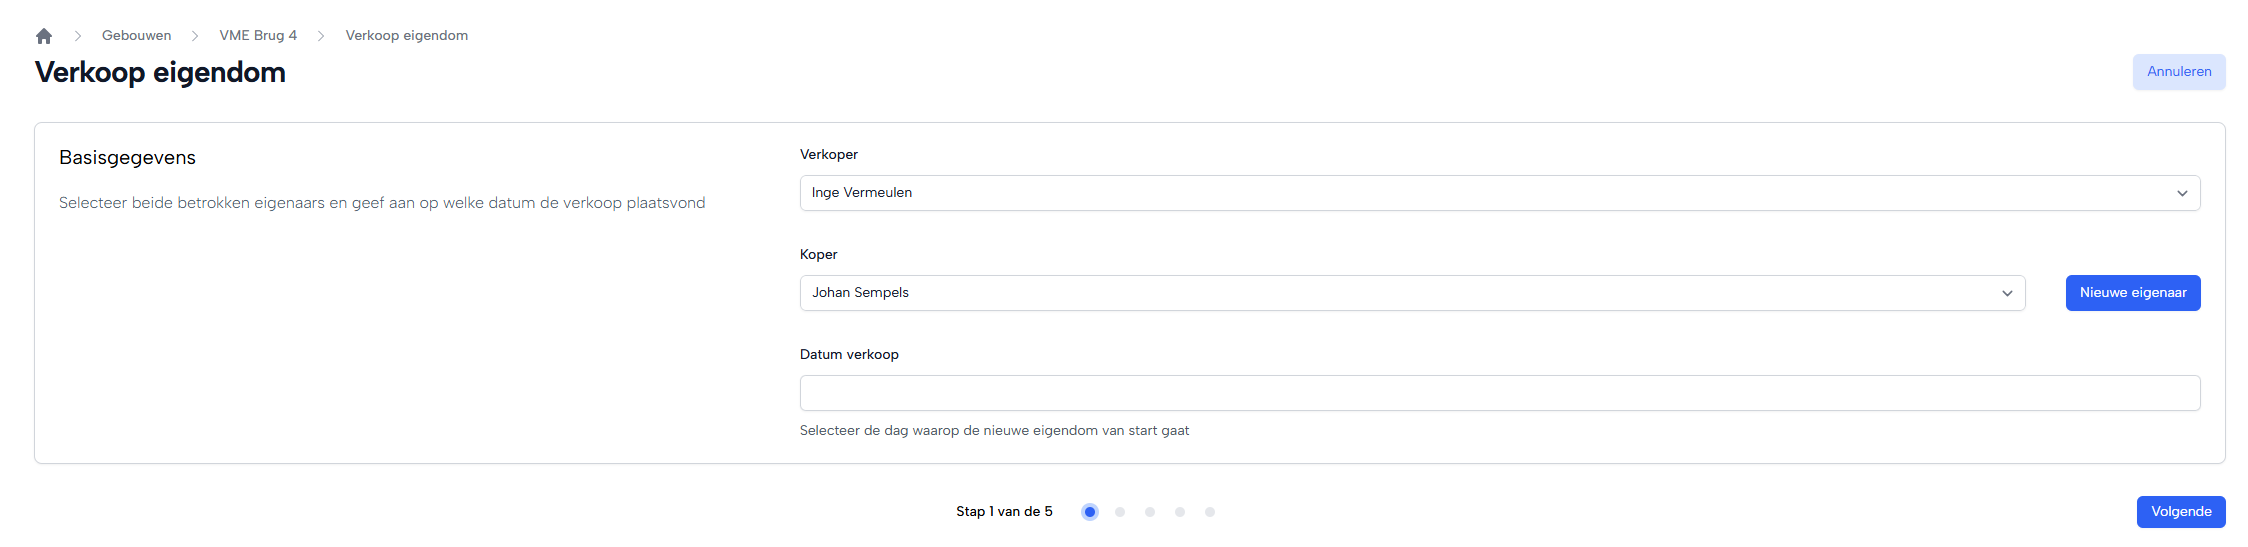Proceed with the Volgende button
Viewport: 2248px width, 547px height.
point(2180,512)
